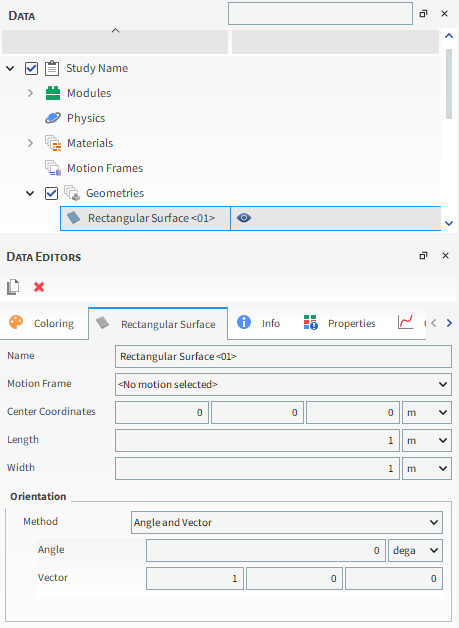This screenshot has width=459, height=628.
Task: Click the red curve chart tab icon
Action: (405, 322)
